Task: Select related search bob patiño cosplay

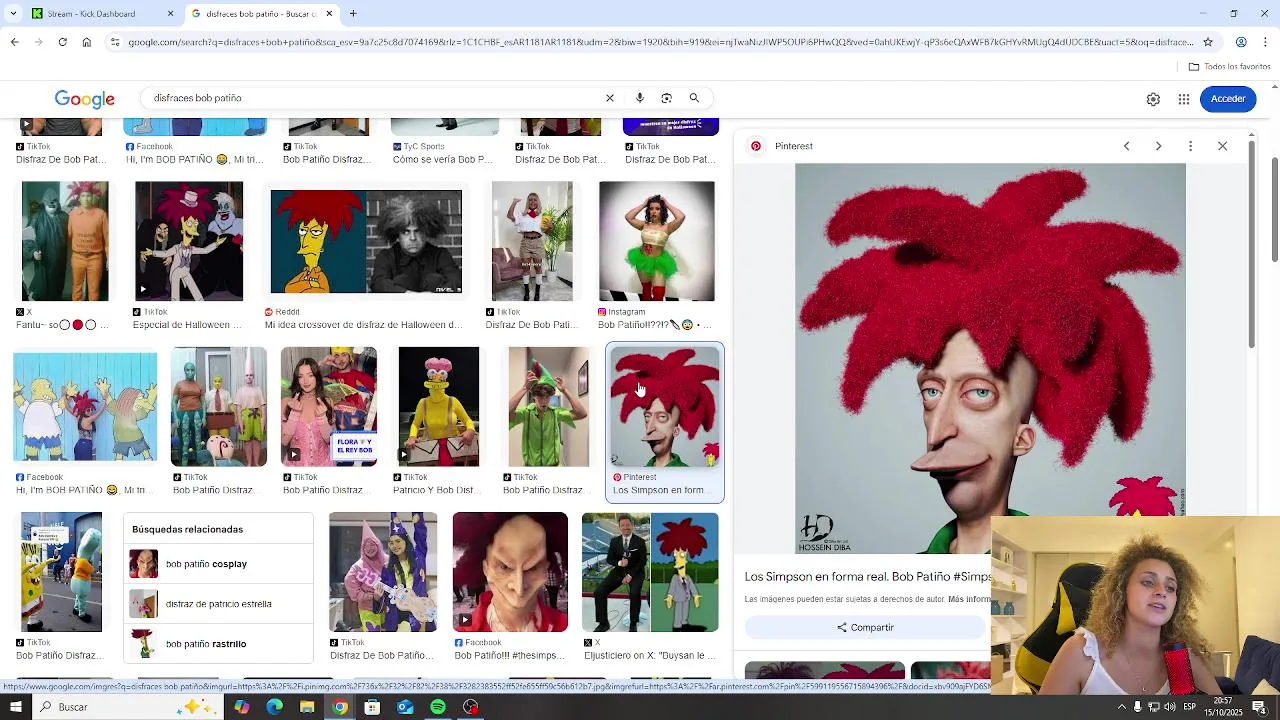Action: pyautogui.click(x=218, y=564)
